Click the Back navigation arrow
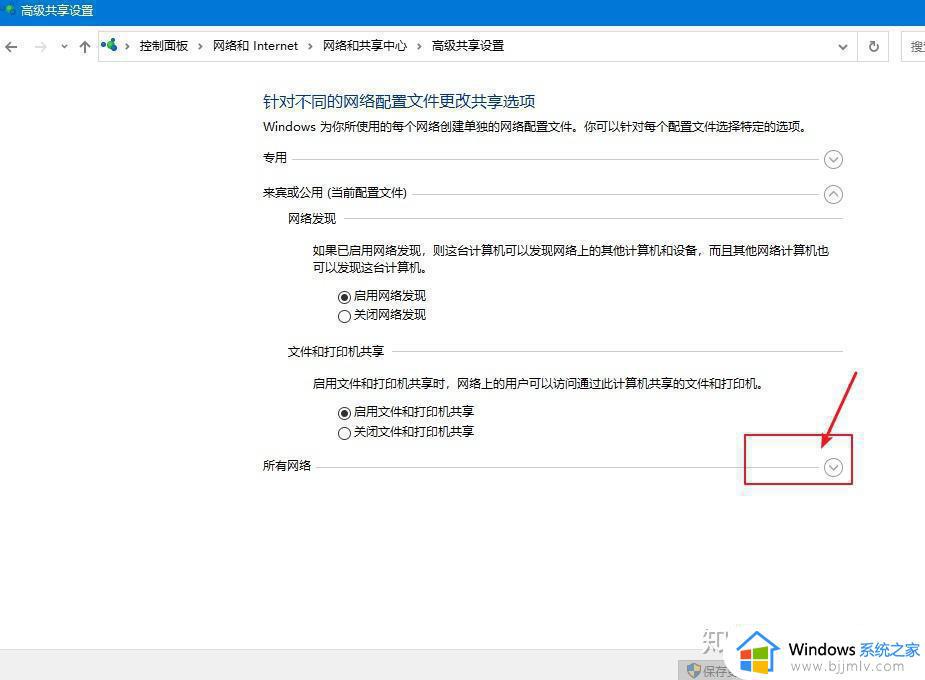Screen dimensions: 925x680 [x=11, y=47]
